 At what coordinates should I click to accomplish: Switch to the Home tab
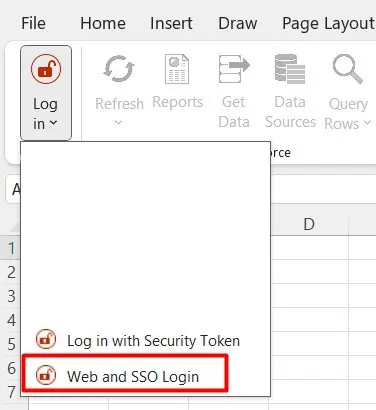click(103, 23)
